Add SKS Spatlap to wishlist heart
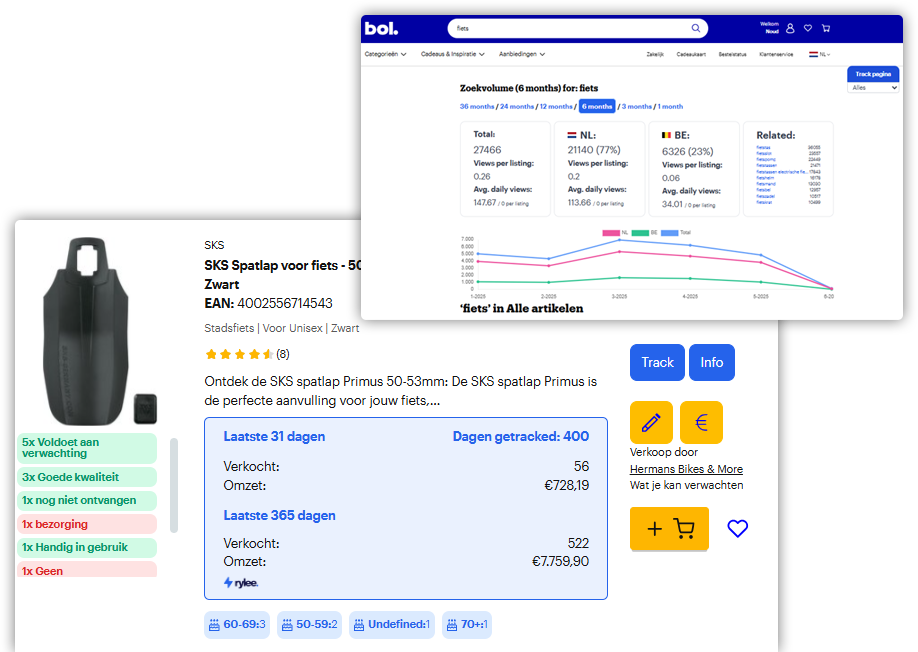The height and width of the screenshot is (652, 918). [x=738, y=529]
